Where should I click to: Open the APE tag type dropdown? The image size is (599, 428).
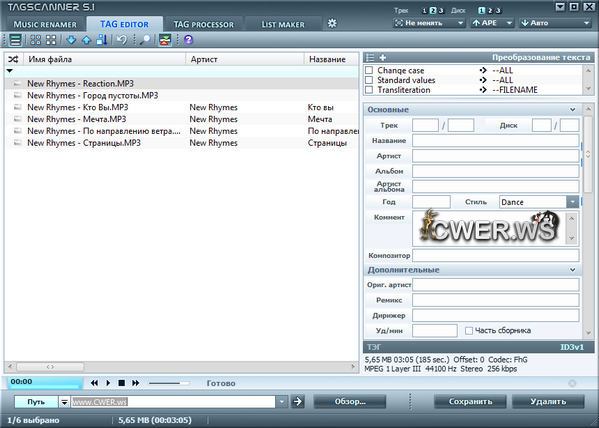[492, 23]
